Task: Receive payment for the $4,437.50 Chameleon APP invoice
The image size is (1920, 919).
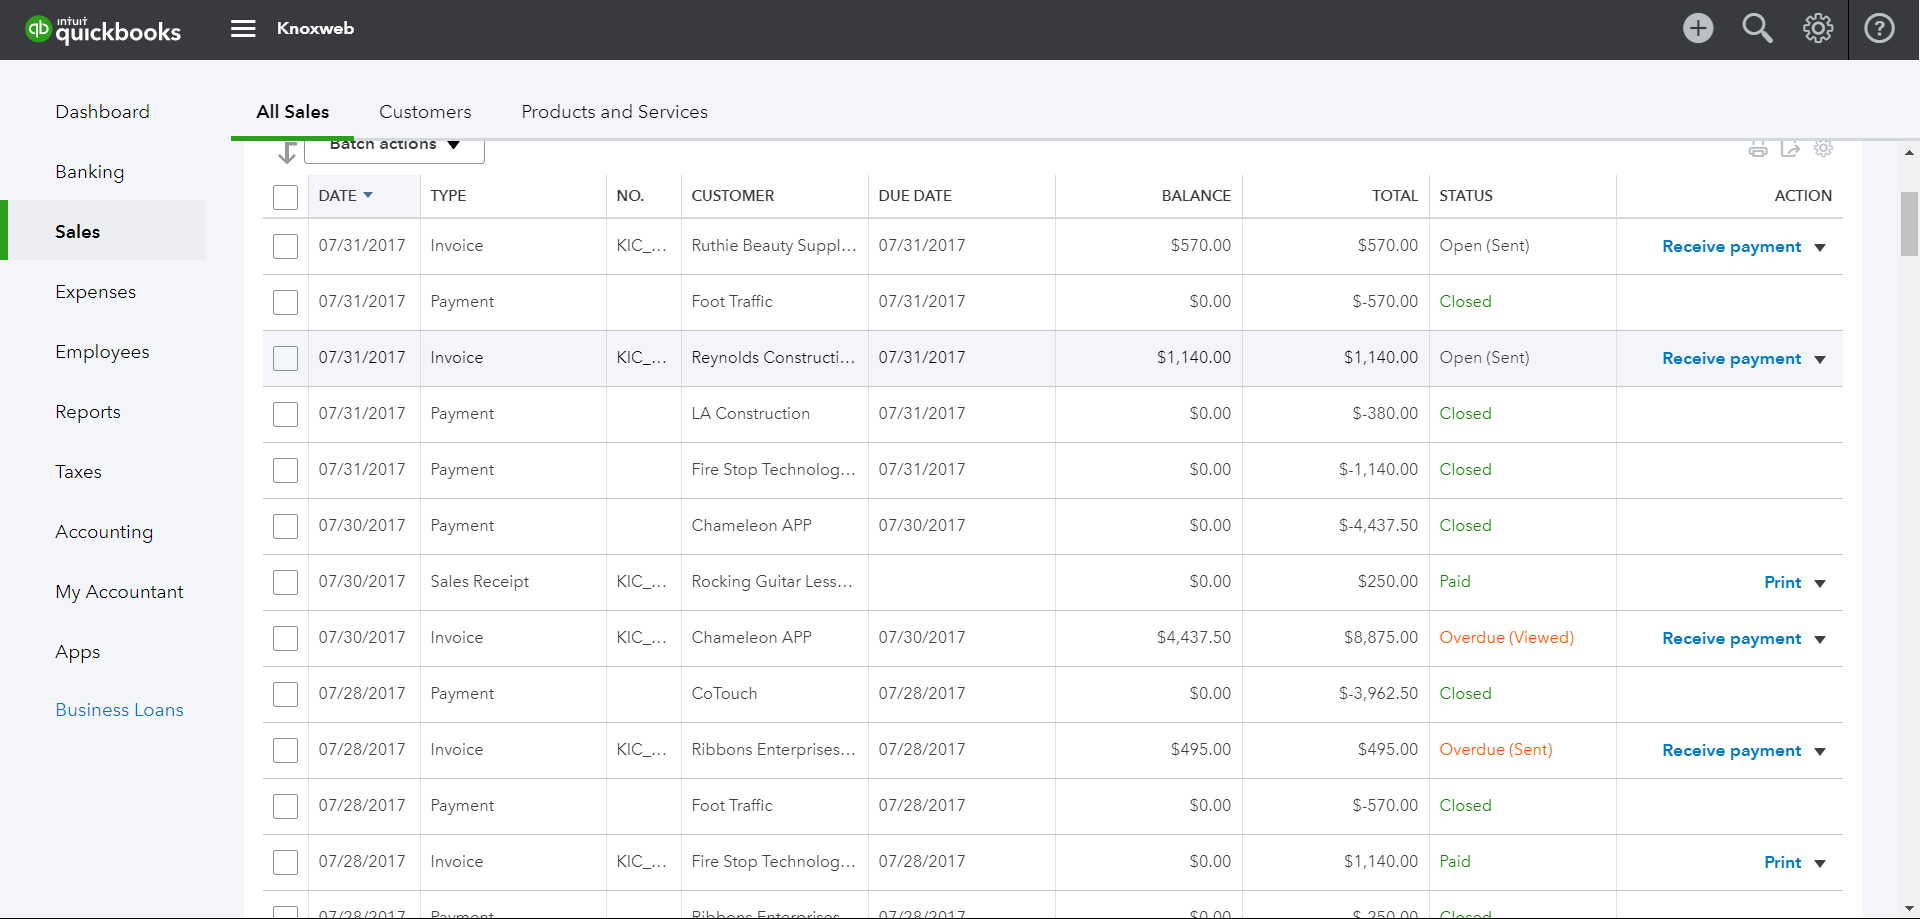Action: coord(1731,638)
